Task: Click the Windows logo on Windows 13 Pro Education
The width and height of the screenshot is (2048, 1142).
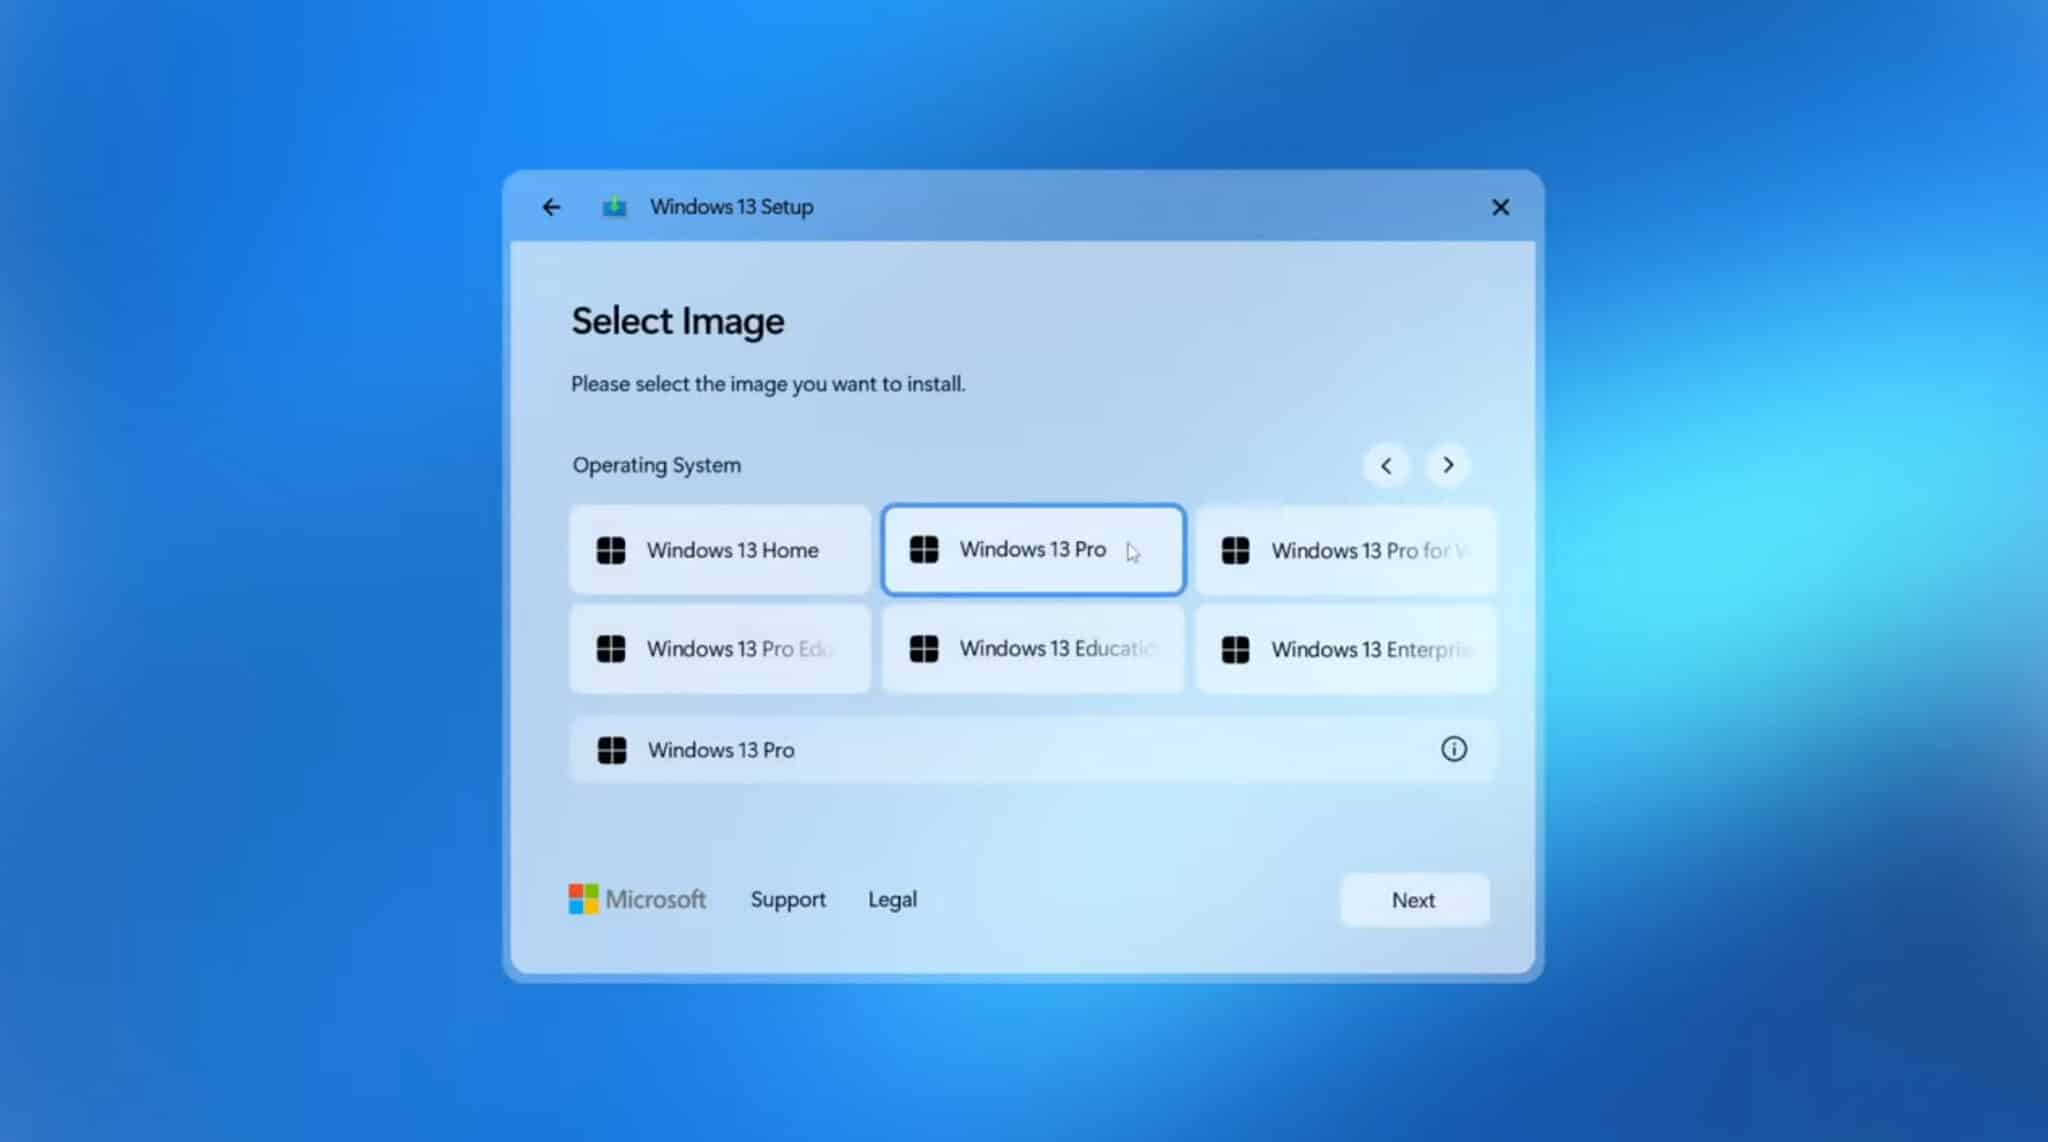Action: click(611, 648)
